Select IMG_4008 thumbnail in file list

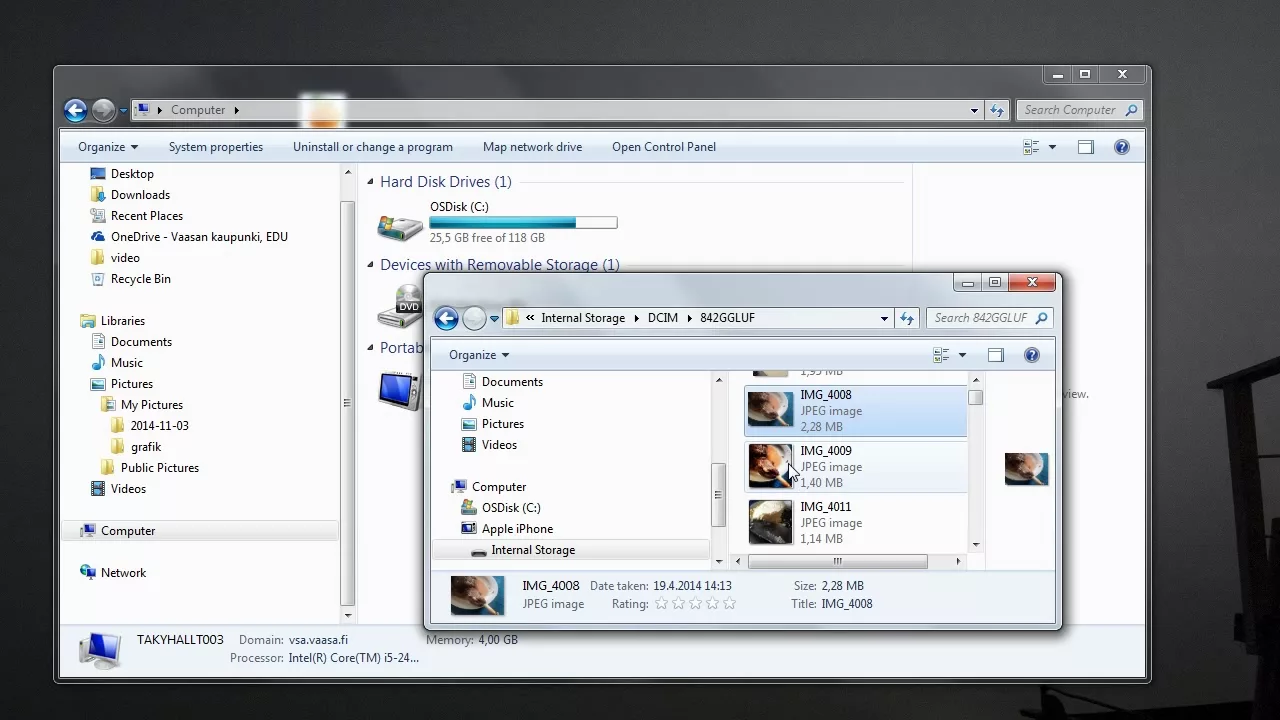(770, 410)
